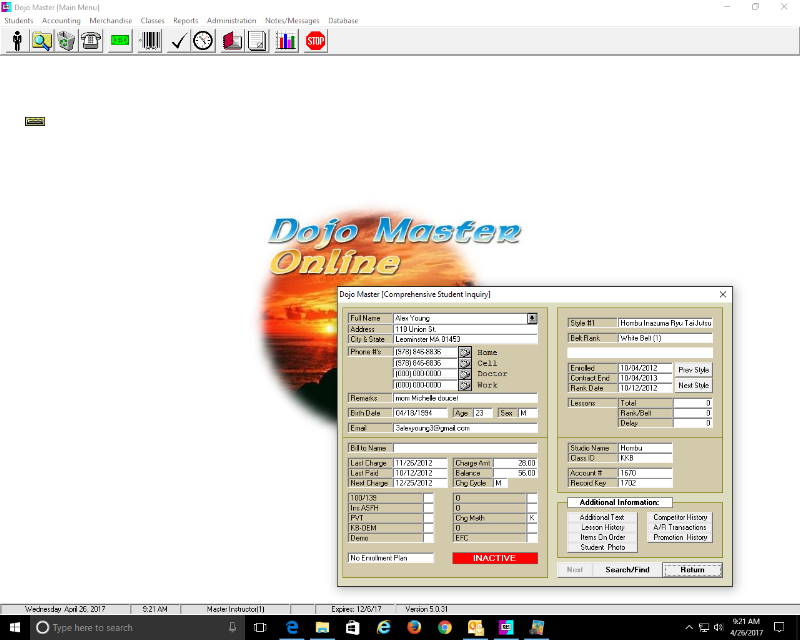Click the Windows Start button
The height and width of the screenshot is (640, 800).
[15, 627]
